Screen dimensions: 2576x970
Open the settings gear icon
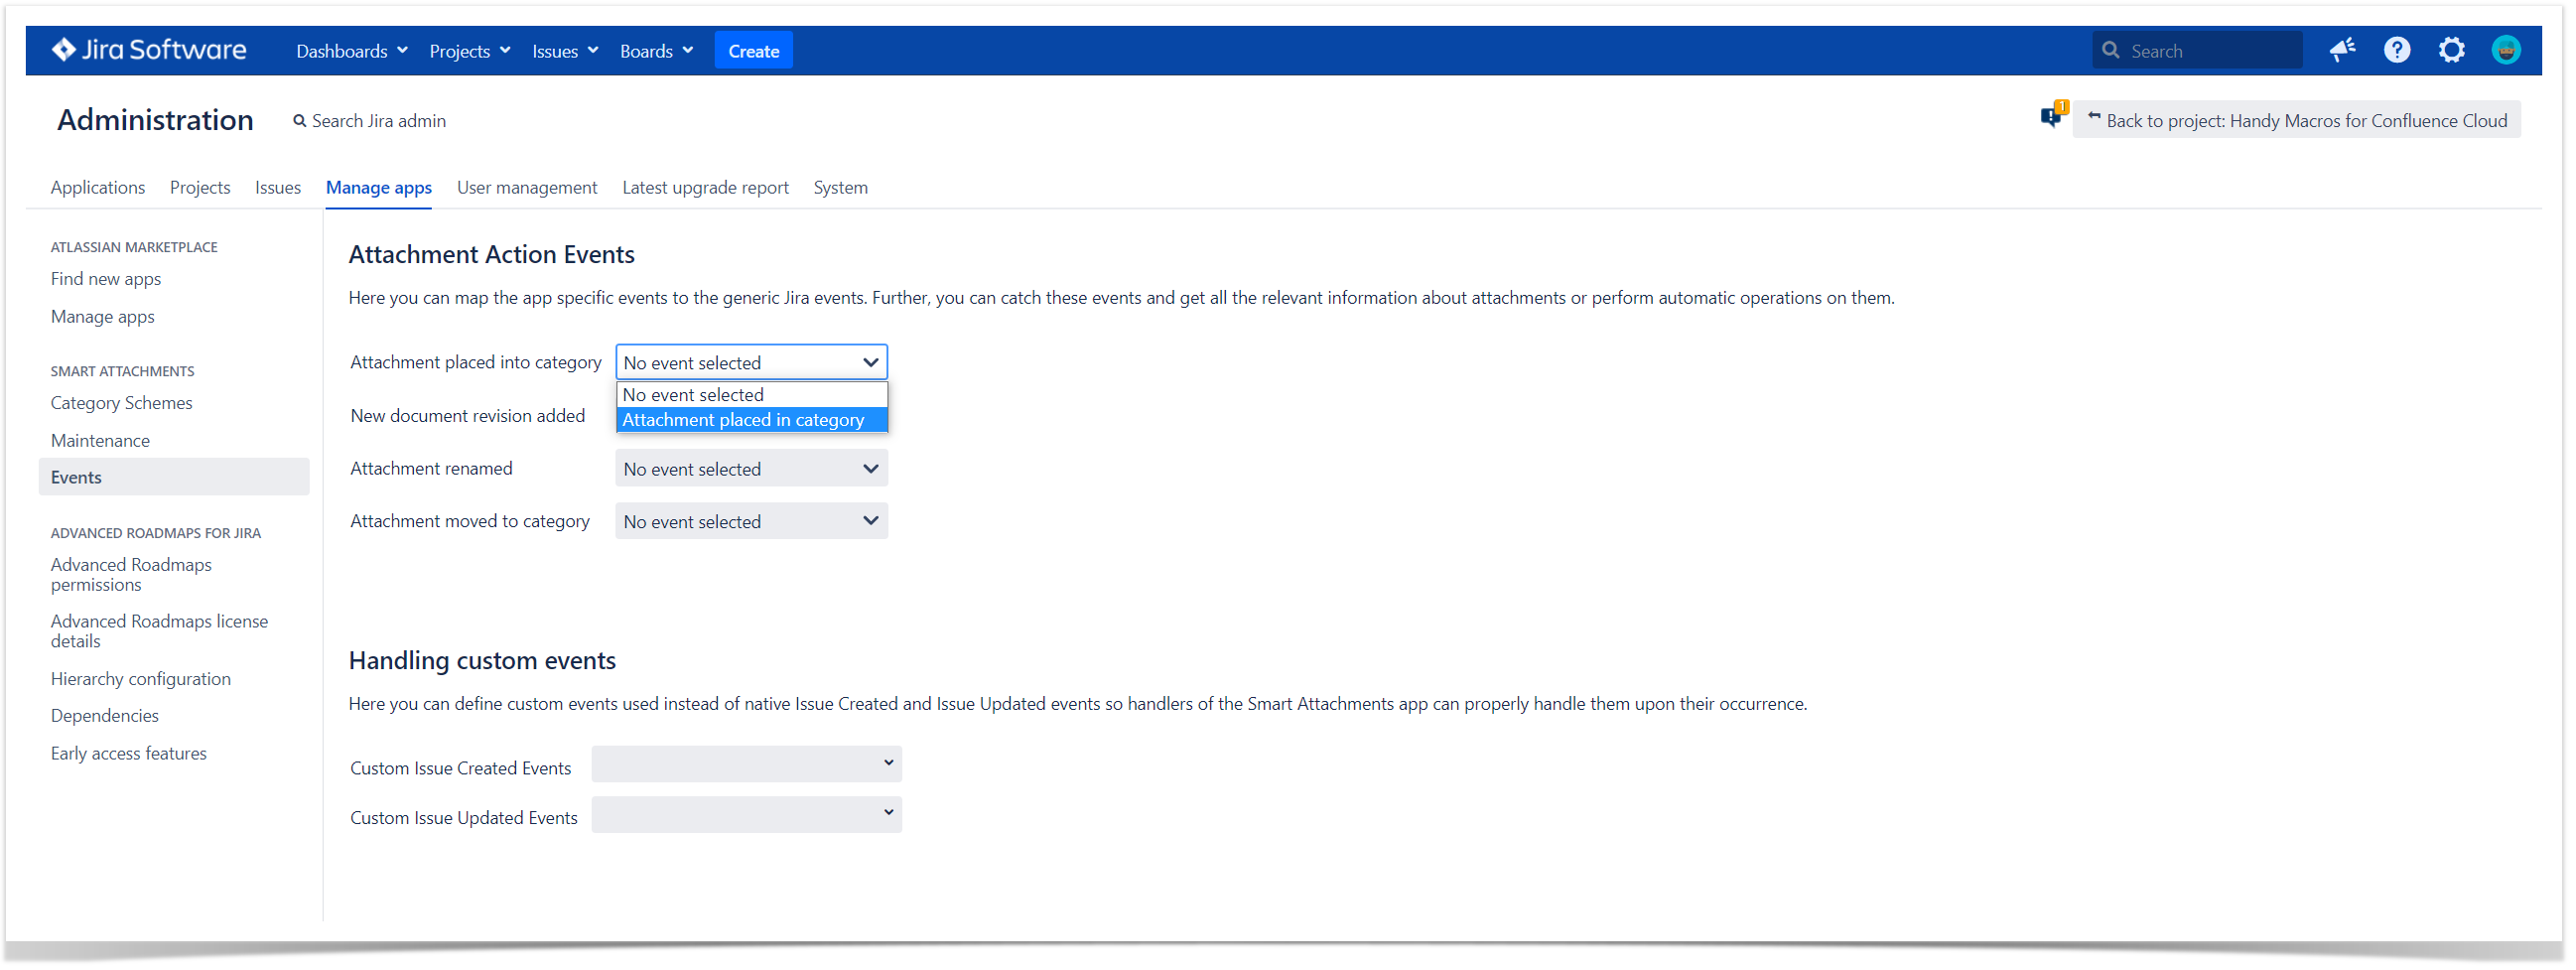coord(2451,50)
